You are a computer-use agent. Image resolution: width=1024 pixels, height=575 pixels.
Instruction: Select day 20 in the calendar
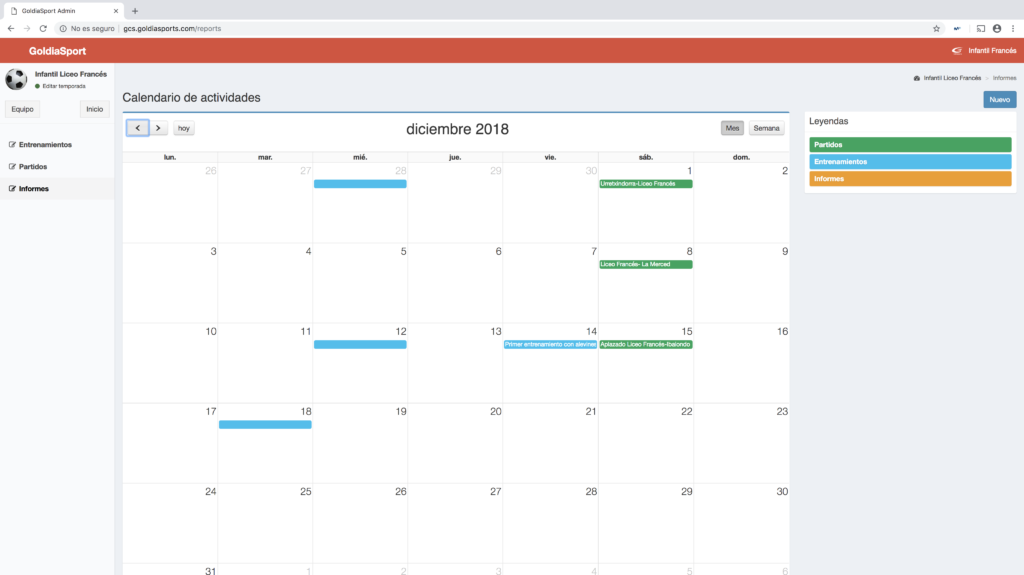pos(496,412)
